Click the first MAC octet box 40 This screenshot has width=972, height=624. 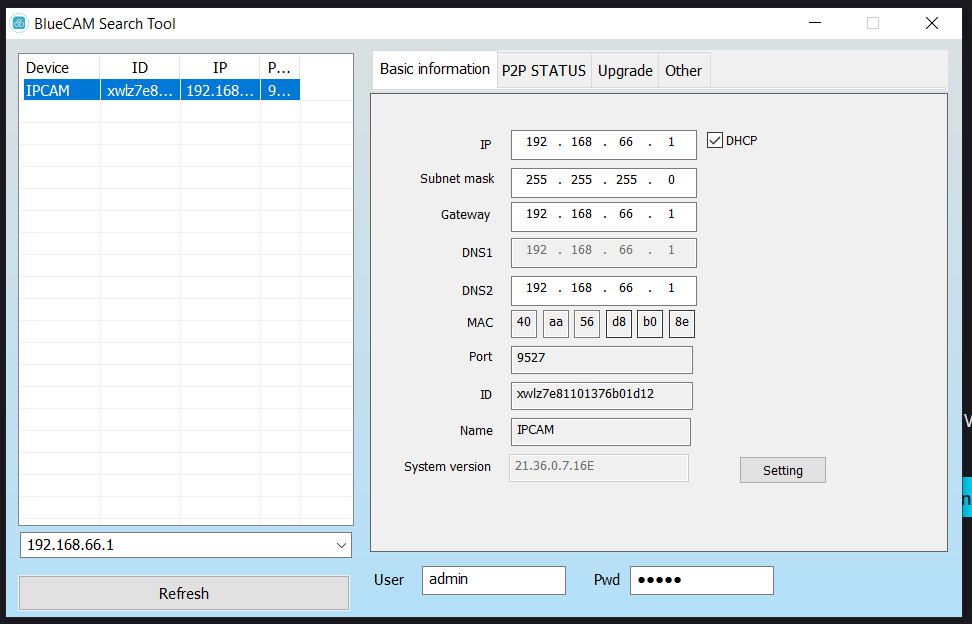click(524, 323)
